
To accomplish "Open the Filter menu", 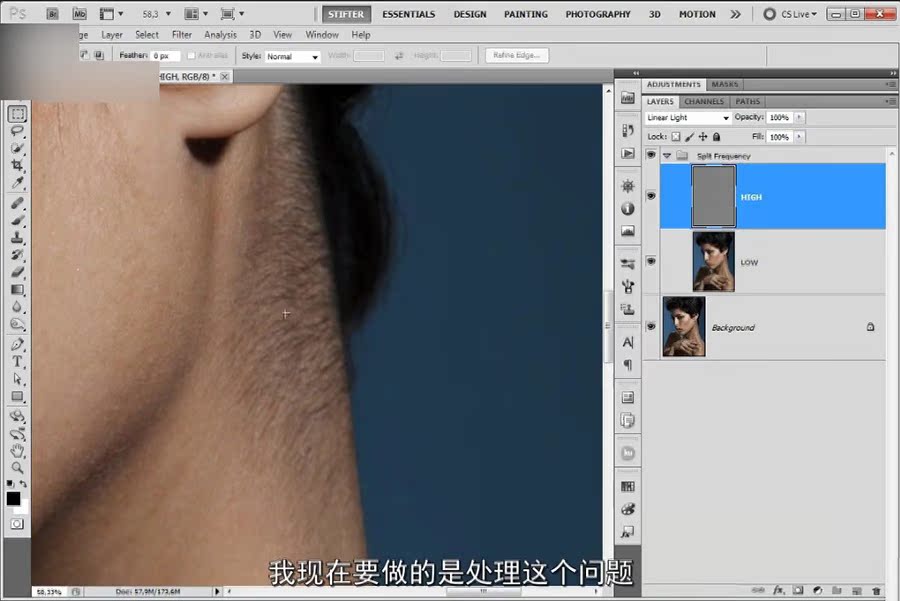I will click(182, 34).
